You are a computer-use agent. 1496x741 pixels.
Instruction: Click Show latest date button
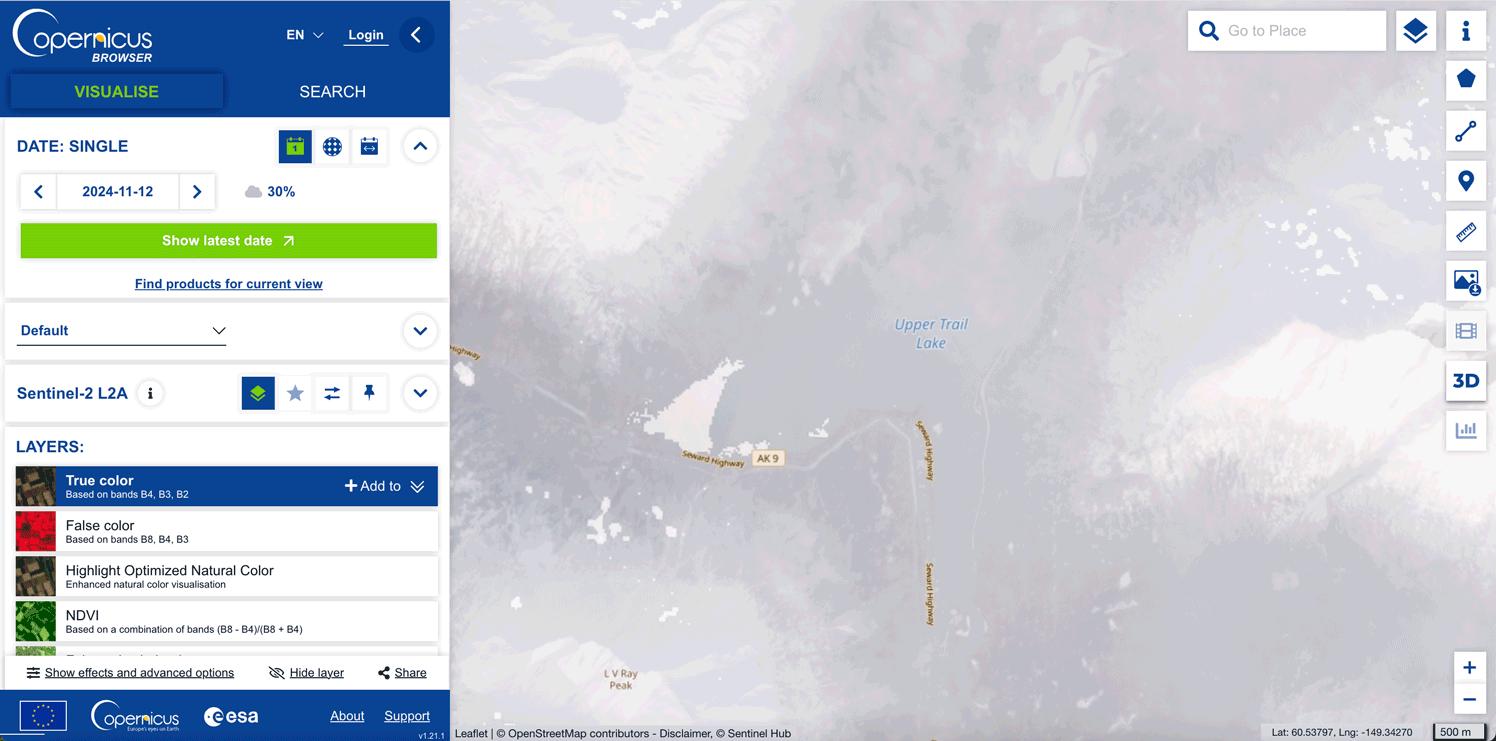click(x=229, y=241)
